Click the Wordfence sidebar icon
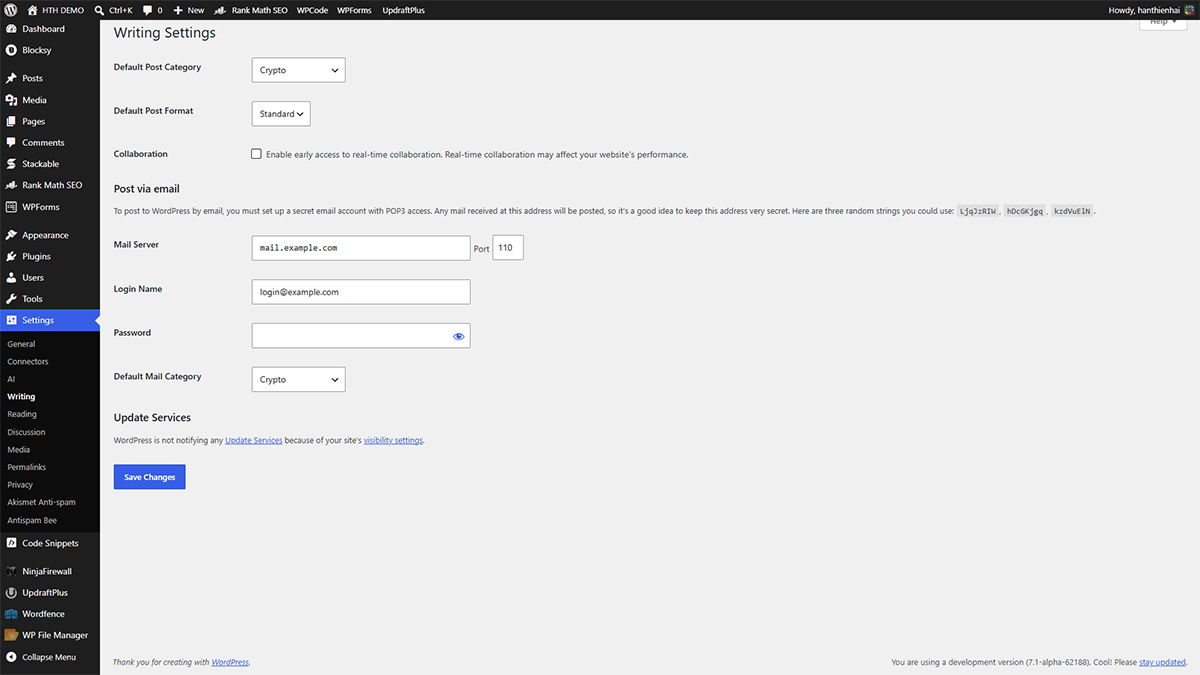1200x675 pixels. click(11, 614)
